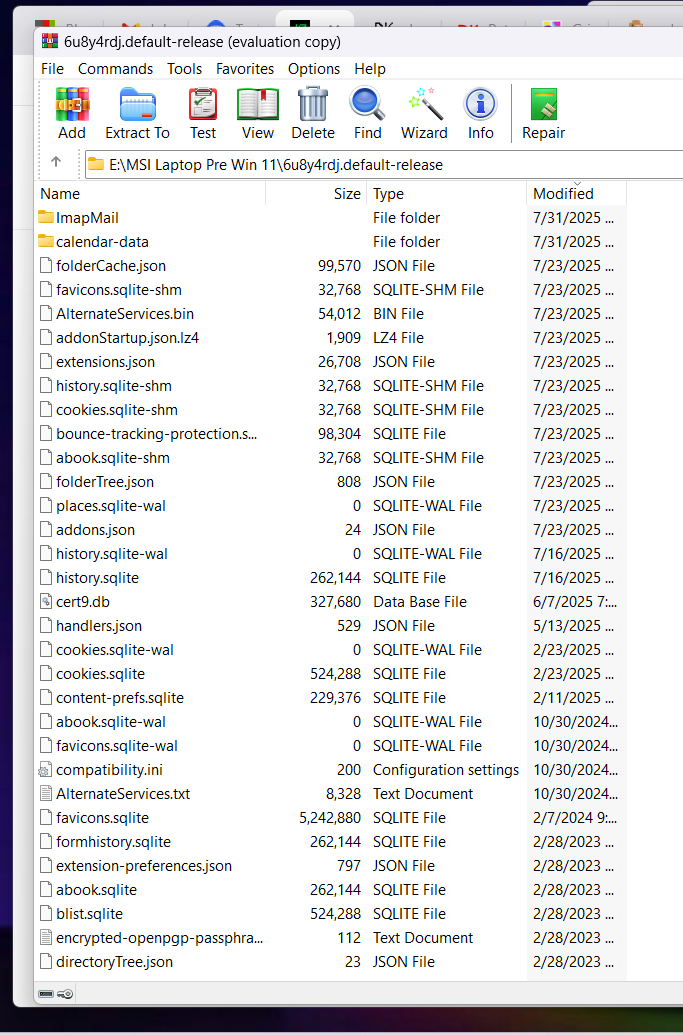Select directoryTree.json file

pos(114,962)
